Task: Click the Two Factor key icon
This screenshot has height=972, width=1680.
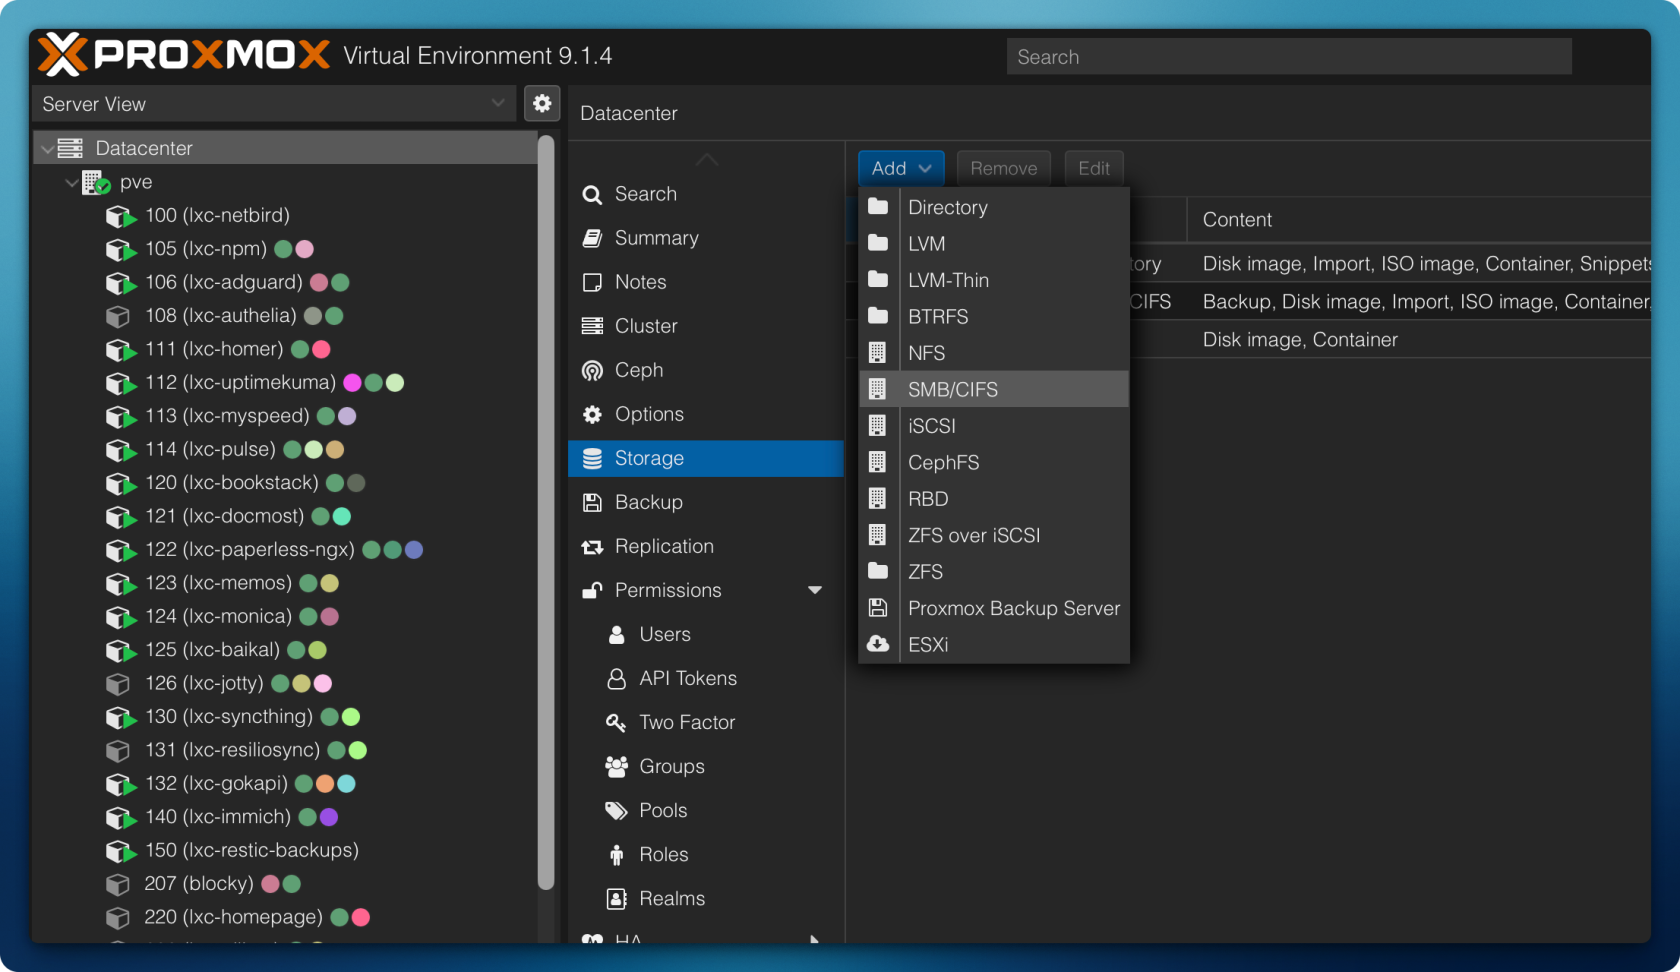Action: click(x=616, y=722)
